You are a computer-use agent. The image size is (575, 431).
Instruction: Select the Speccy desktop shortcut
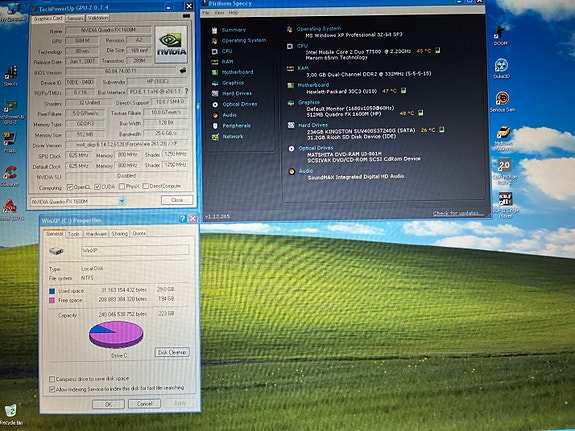(11, 76)
